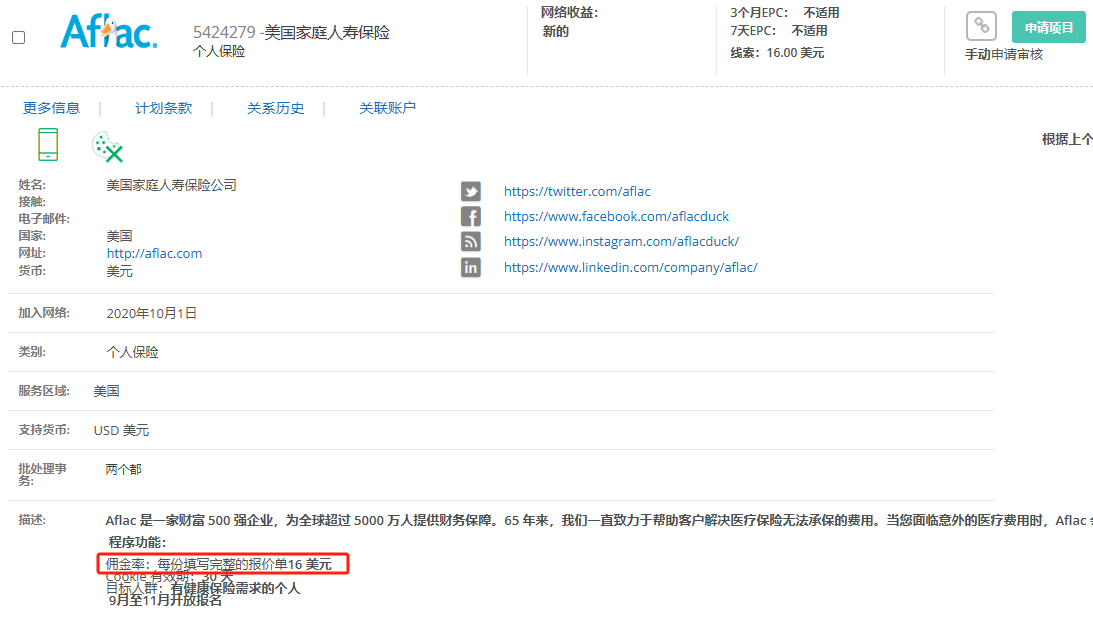Click the LinkedIn icon

471,267
